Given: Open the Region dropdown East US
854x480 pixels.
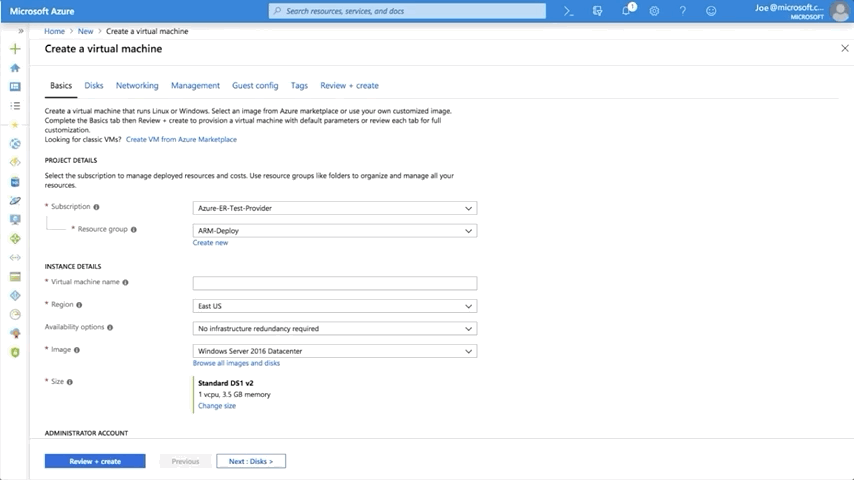Looking at the screenshot, I should point(334,306).
